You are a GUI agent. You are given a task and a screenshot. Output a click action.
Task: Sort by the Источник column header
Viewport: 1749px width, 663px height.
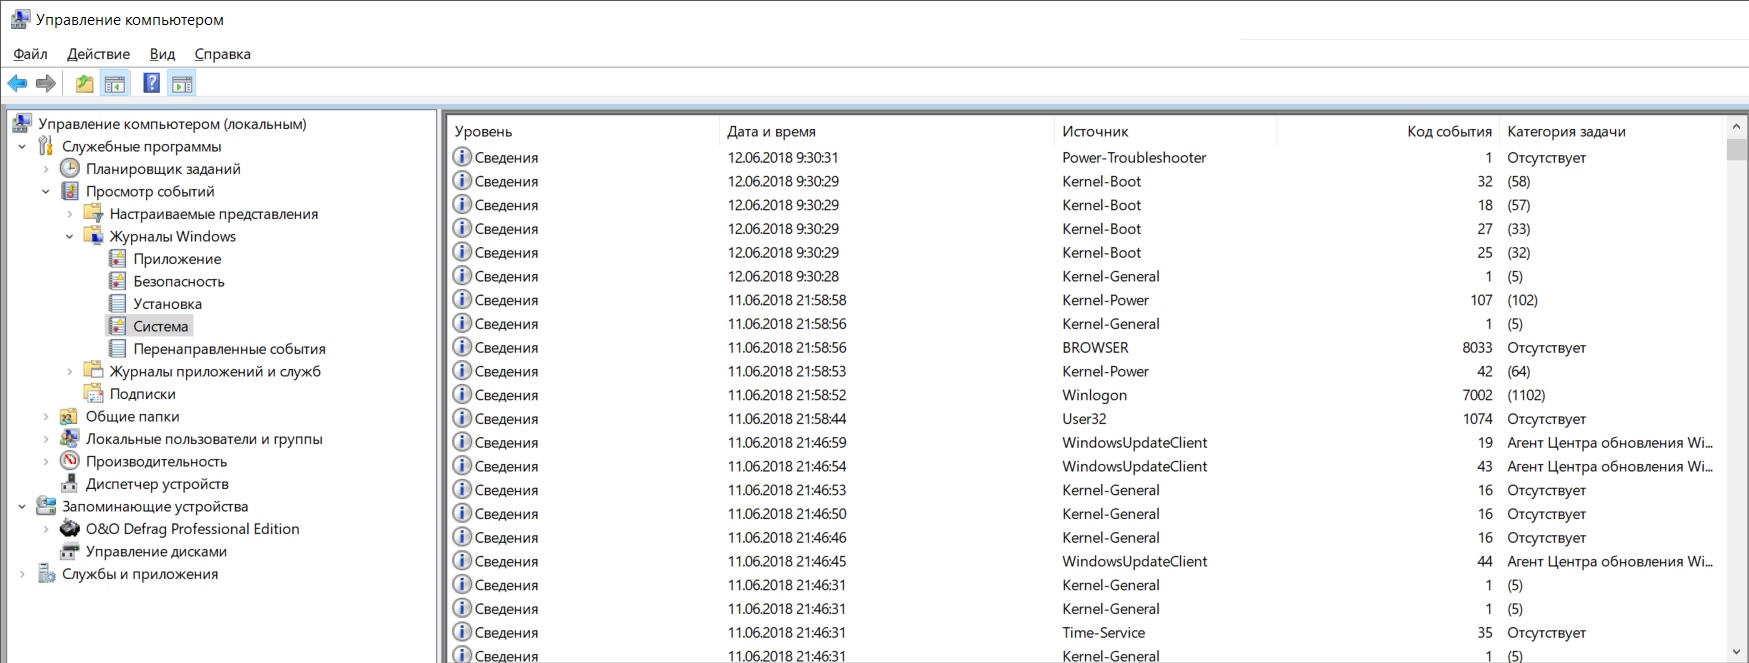pos(1095,132)
